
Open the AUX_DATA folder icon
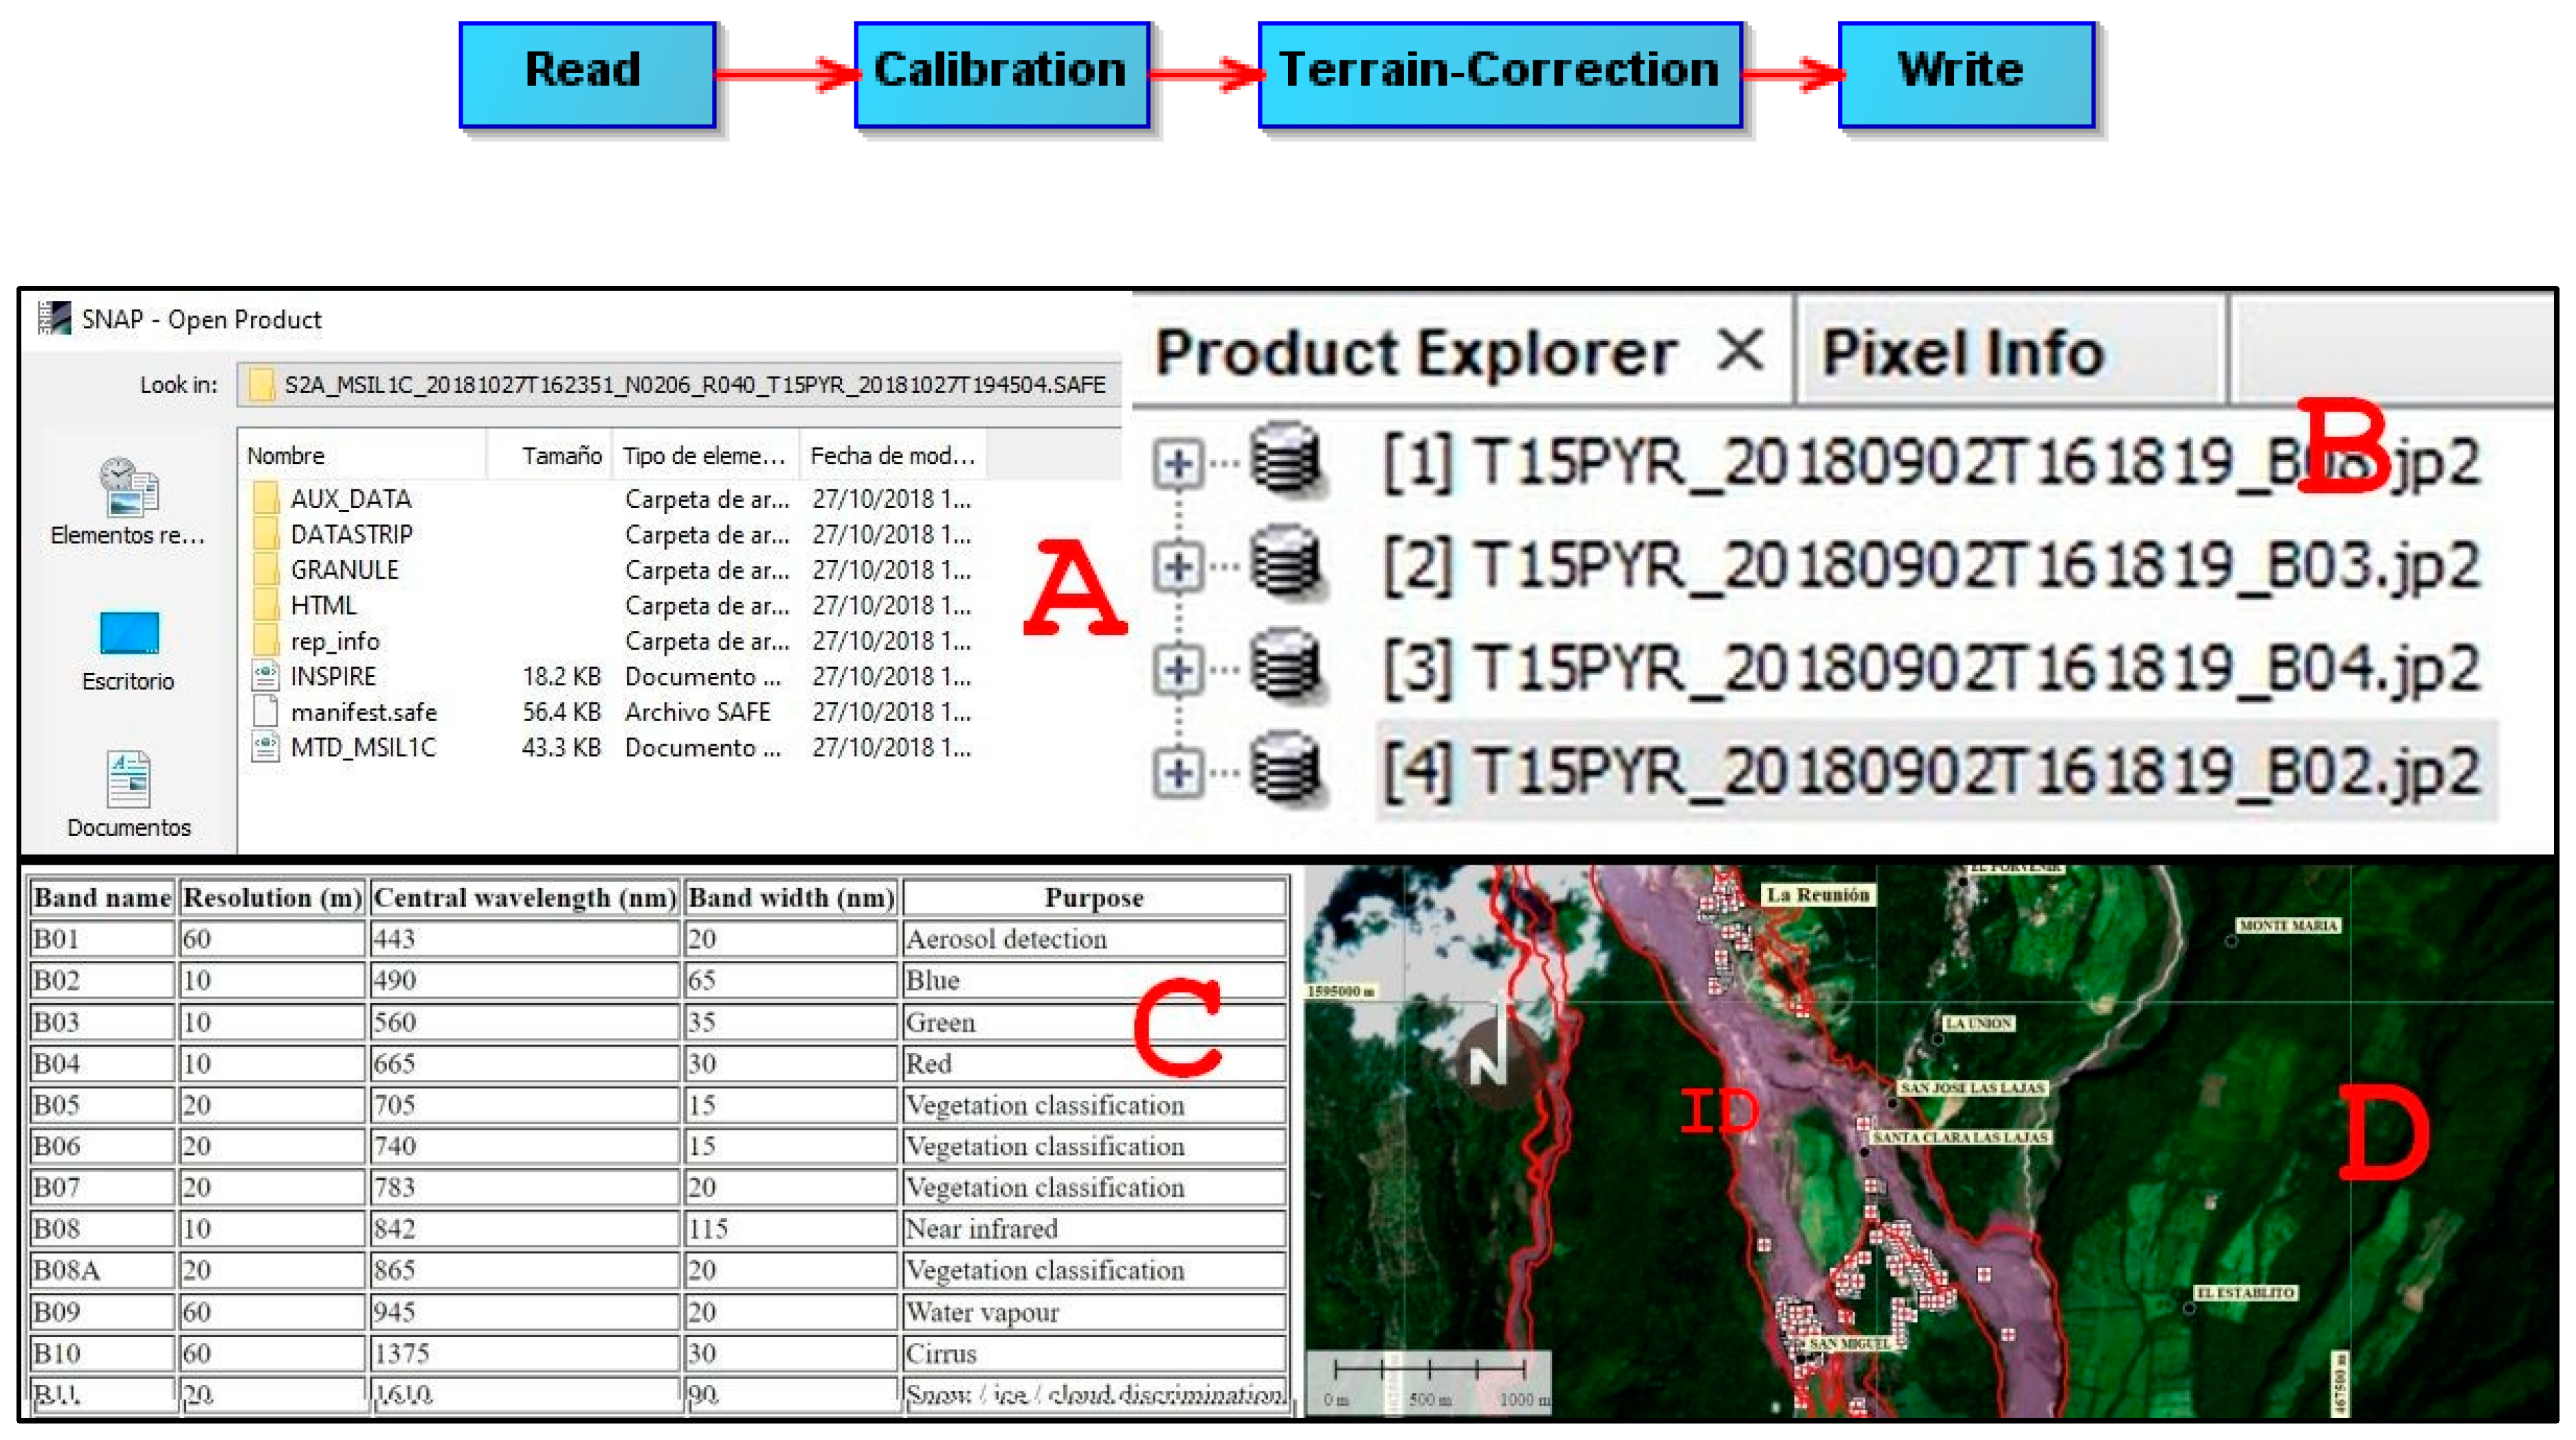click(265, 498)
